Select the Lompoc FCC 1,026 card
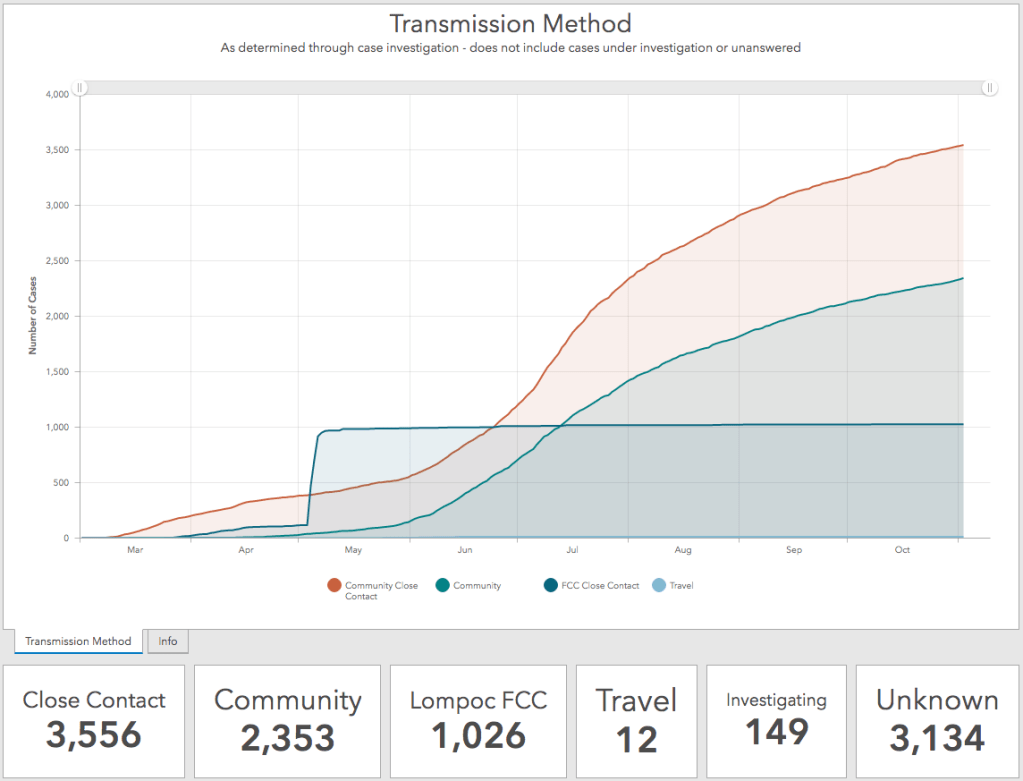 tap(478, 721)
